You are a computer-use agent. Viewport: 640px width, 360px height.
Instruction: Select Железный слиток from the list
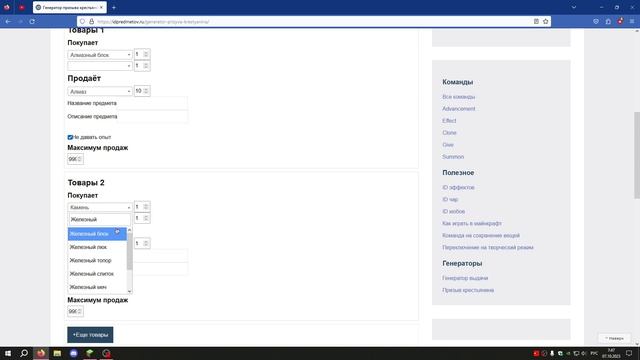pyautogui.click(x=98, y=274)
